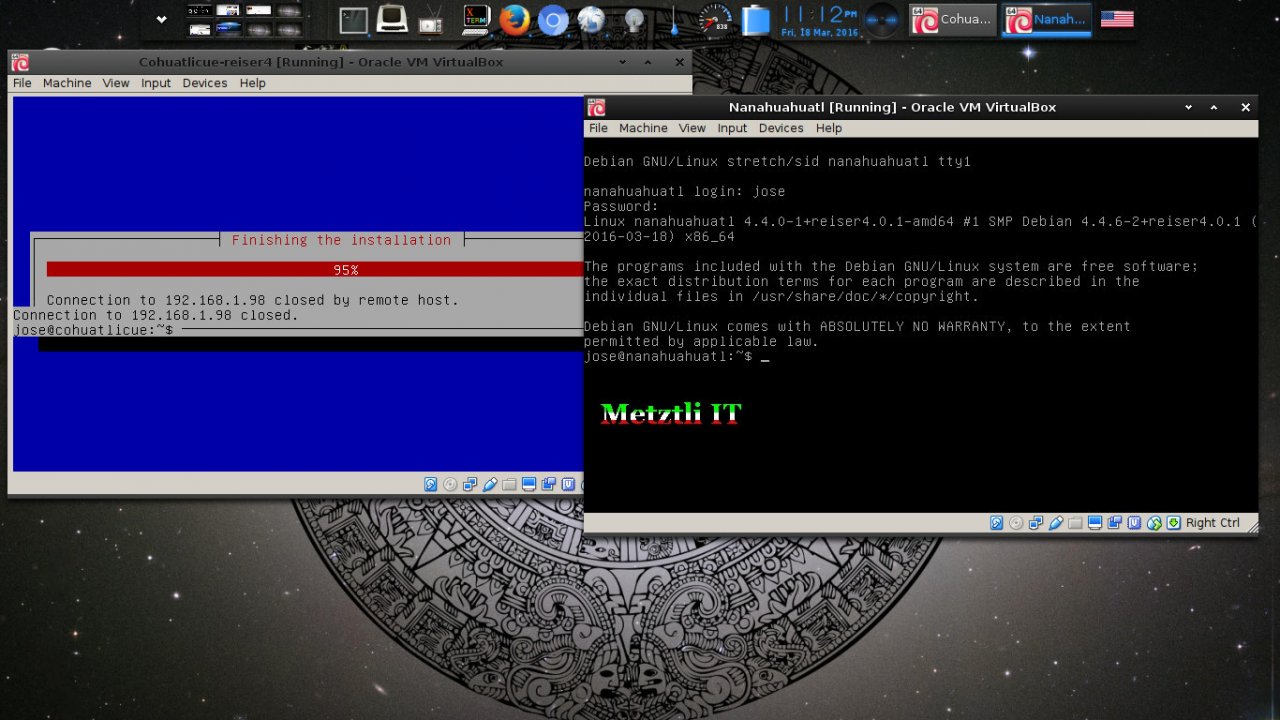
Task: Click hard disk activity icon in Cohuatlicue status bar
Action: click(431, 484)
